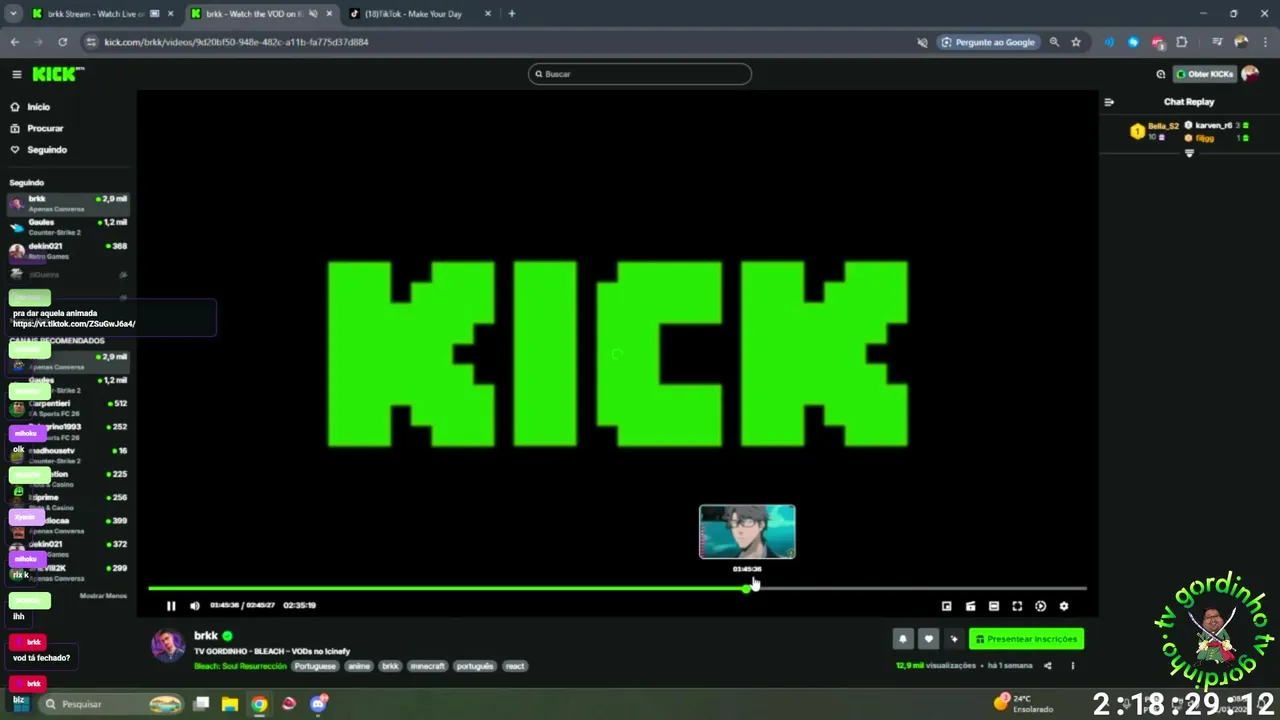Click the KICK logo
1280x720 pixels.
[x=57, y=74]
